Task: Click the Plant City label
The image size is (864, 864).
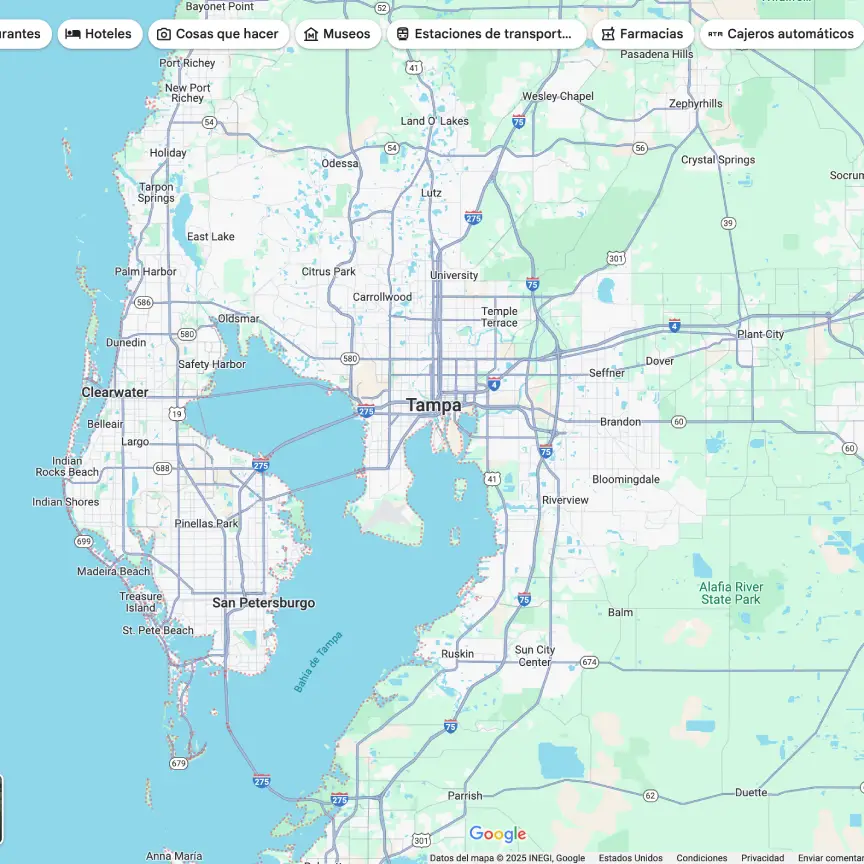Action: [760, 334]
